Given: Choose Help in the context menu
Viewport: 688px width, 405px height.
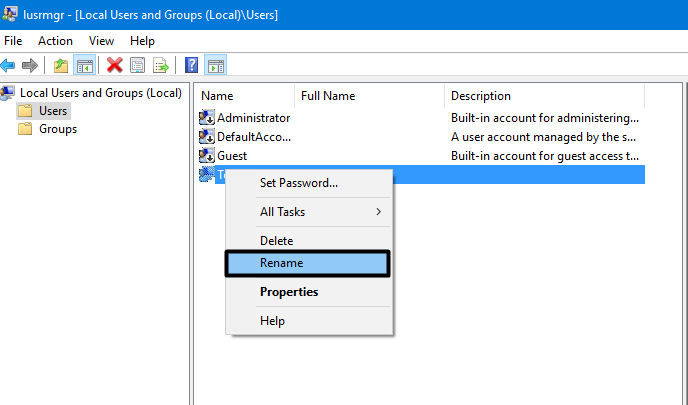Looking at the screenshot, I should 309,321.
